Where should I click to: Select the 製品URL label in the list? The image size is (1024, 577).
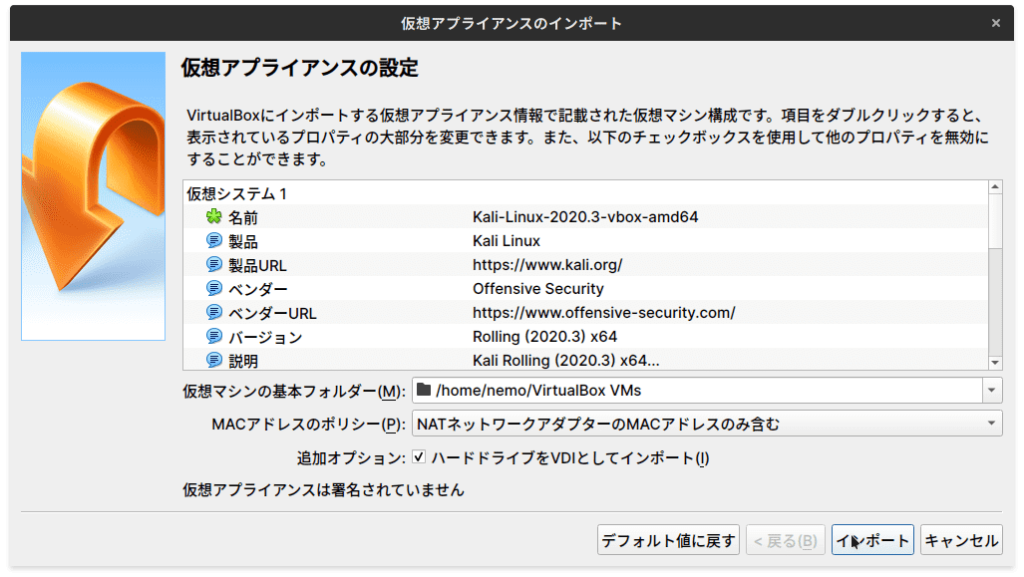257,265
